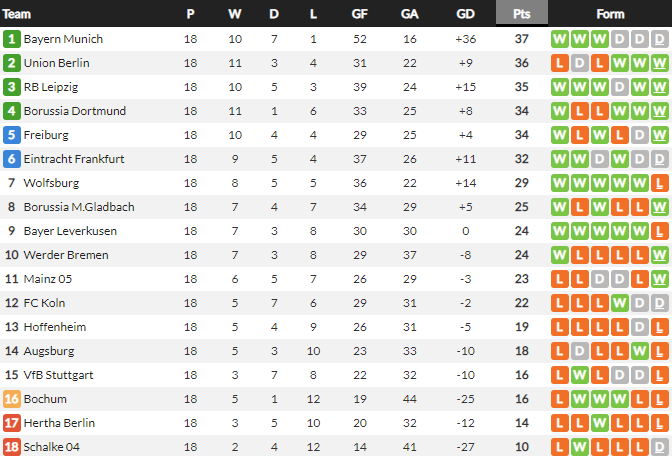Select Eintracht Frankfurt in the table

[74, 159]
